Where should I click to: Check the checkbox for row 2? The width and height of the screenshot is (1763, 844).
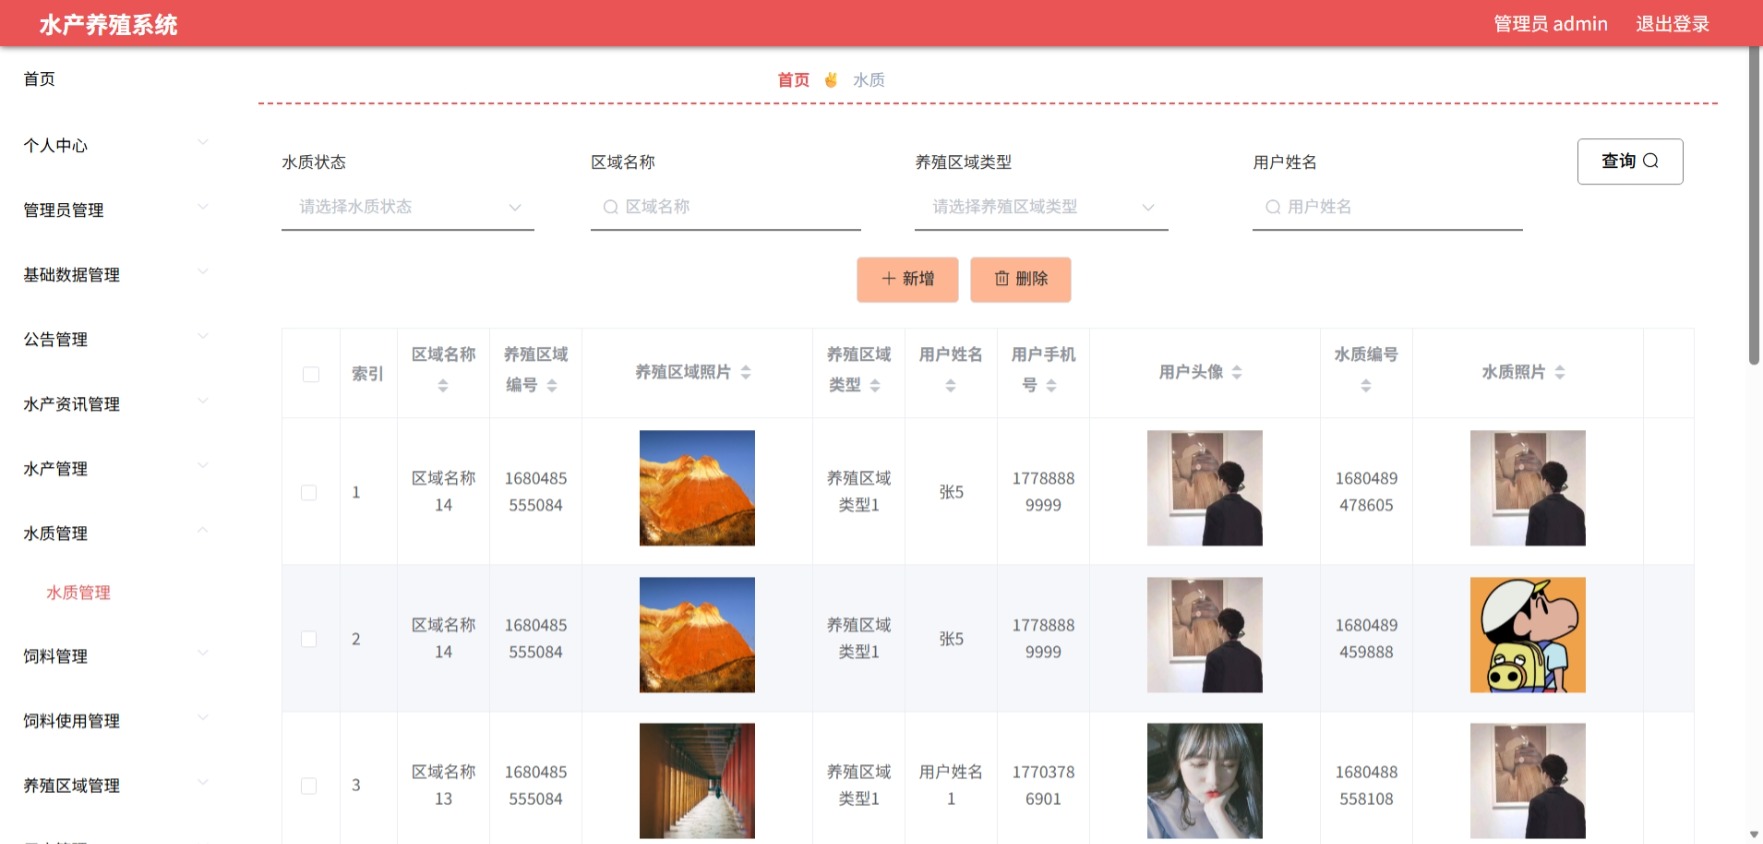point(309,639)
